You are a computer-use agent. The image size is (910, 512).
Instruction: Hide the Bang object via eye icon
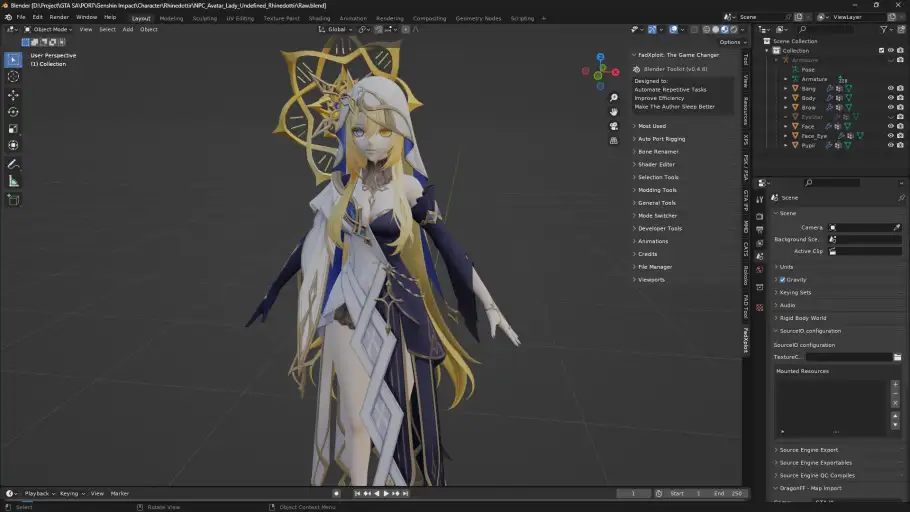pos(891,89)
